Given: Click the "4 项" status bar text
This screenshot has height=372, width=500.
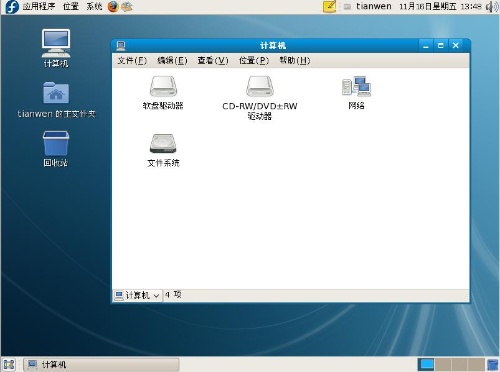Looking at the screenshot, I should point(173,295).
